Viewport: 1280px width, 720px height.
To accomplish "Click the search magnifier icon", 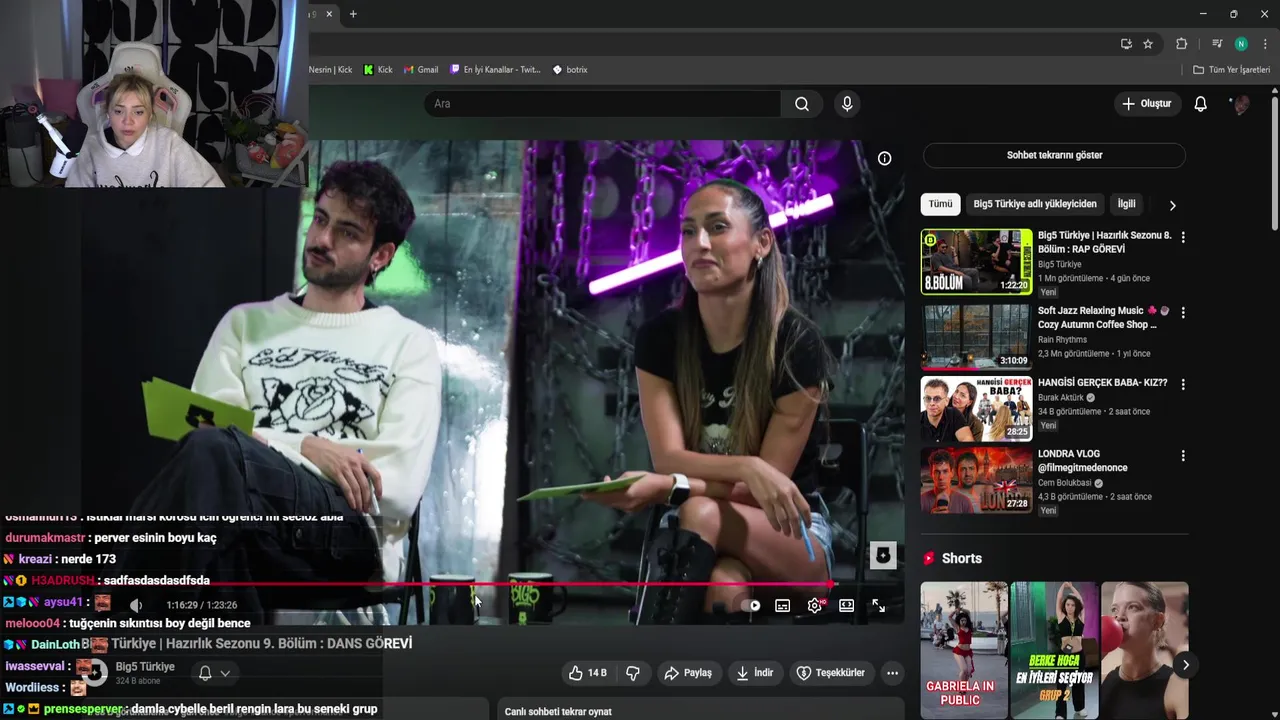I will tap(802, 104).
